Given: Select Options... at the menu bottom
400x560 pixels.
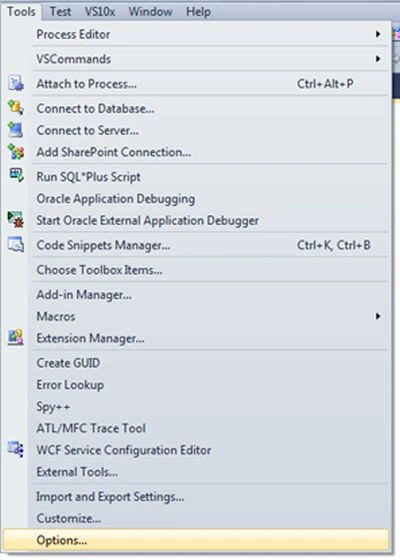Looking at the screenshot, I should tap(196, 540).
